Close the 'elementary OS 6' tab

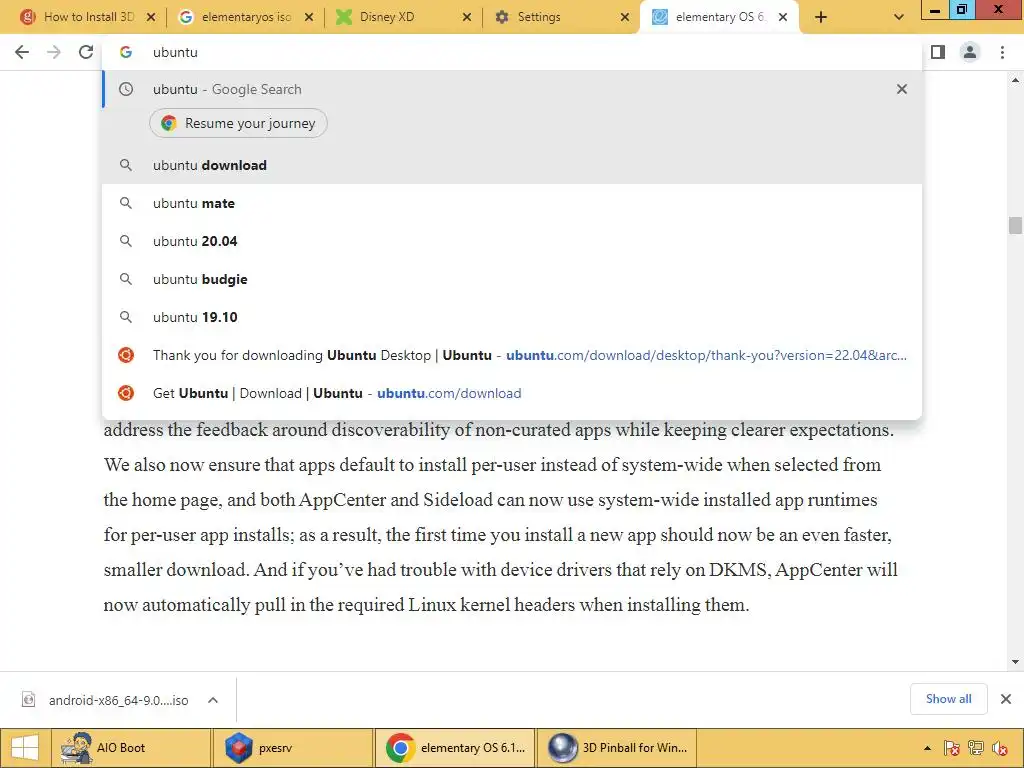[783, 18]
